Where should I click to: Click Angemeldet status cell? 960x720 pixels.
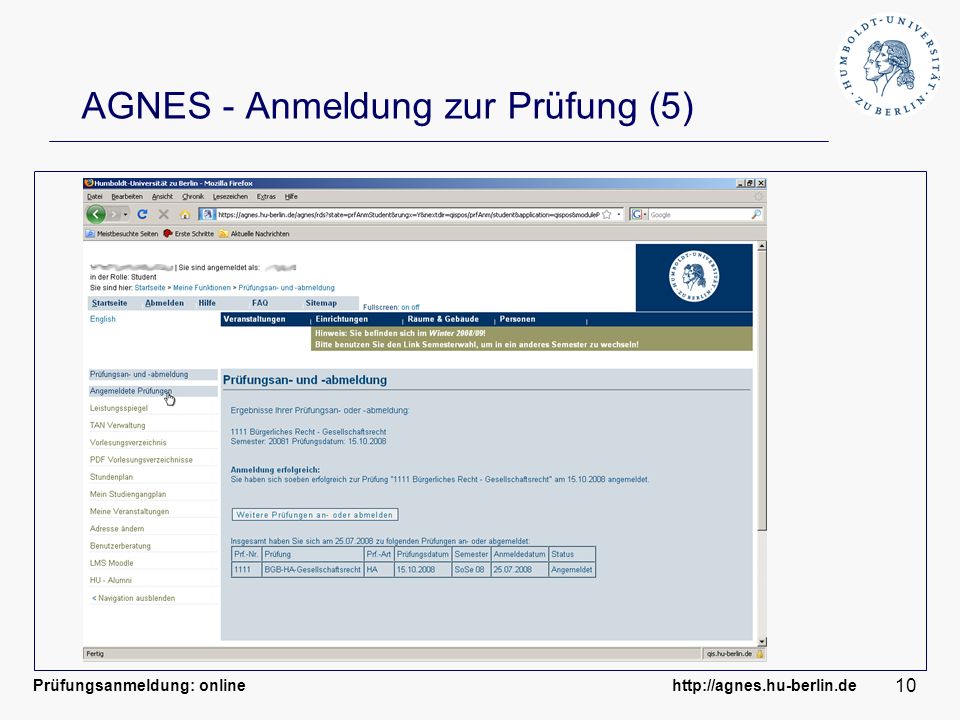coord(572,570)
